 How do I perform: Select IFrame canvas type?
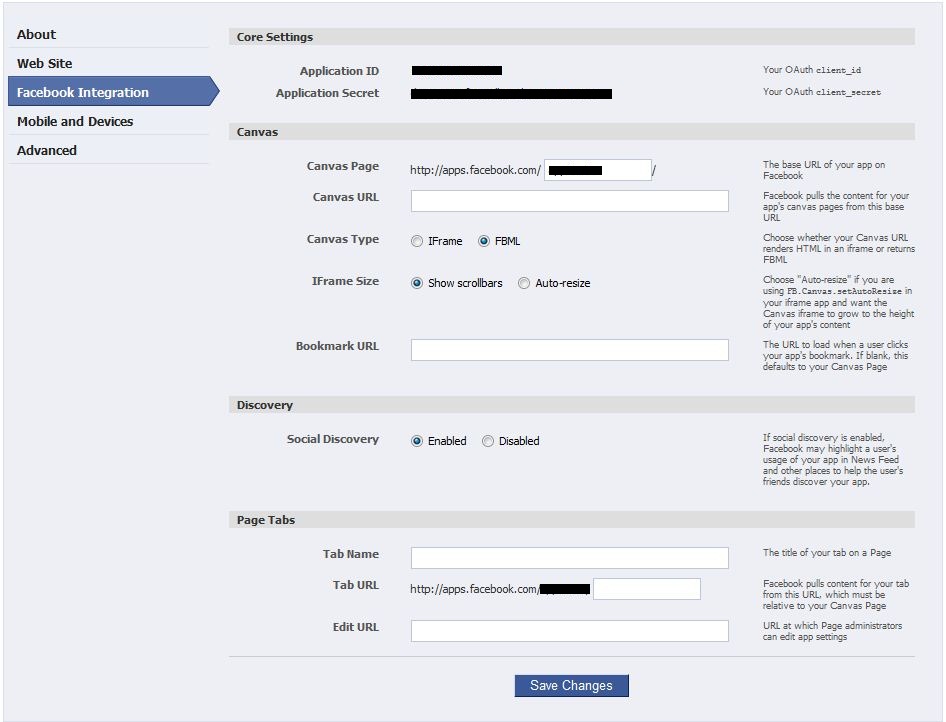pos(416,241)
